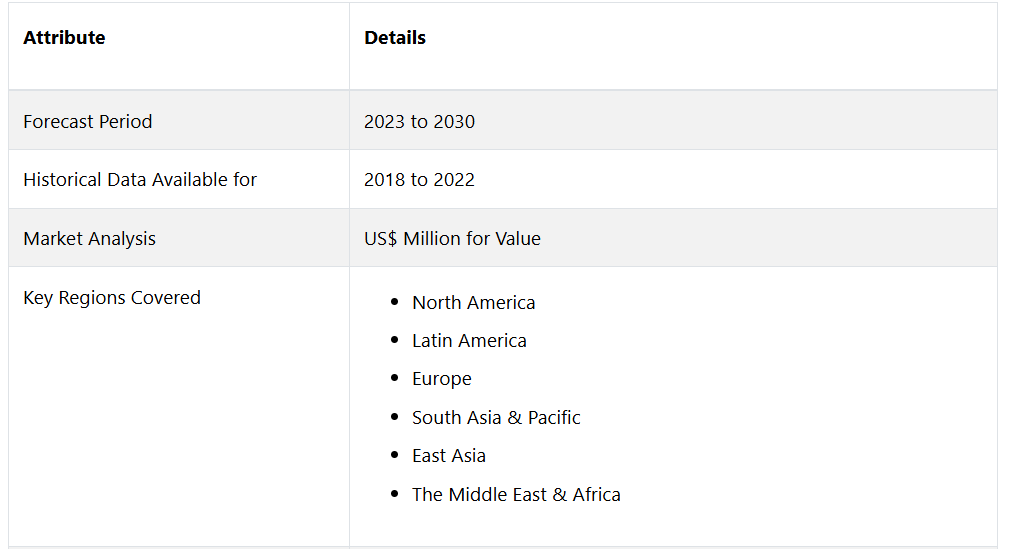This screenshot has height=549, width=1014.
Task: Click bullet point beside Latin America
Action: [x=394, y=339]
